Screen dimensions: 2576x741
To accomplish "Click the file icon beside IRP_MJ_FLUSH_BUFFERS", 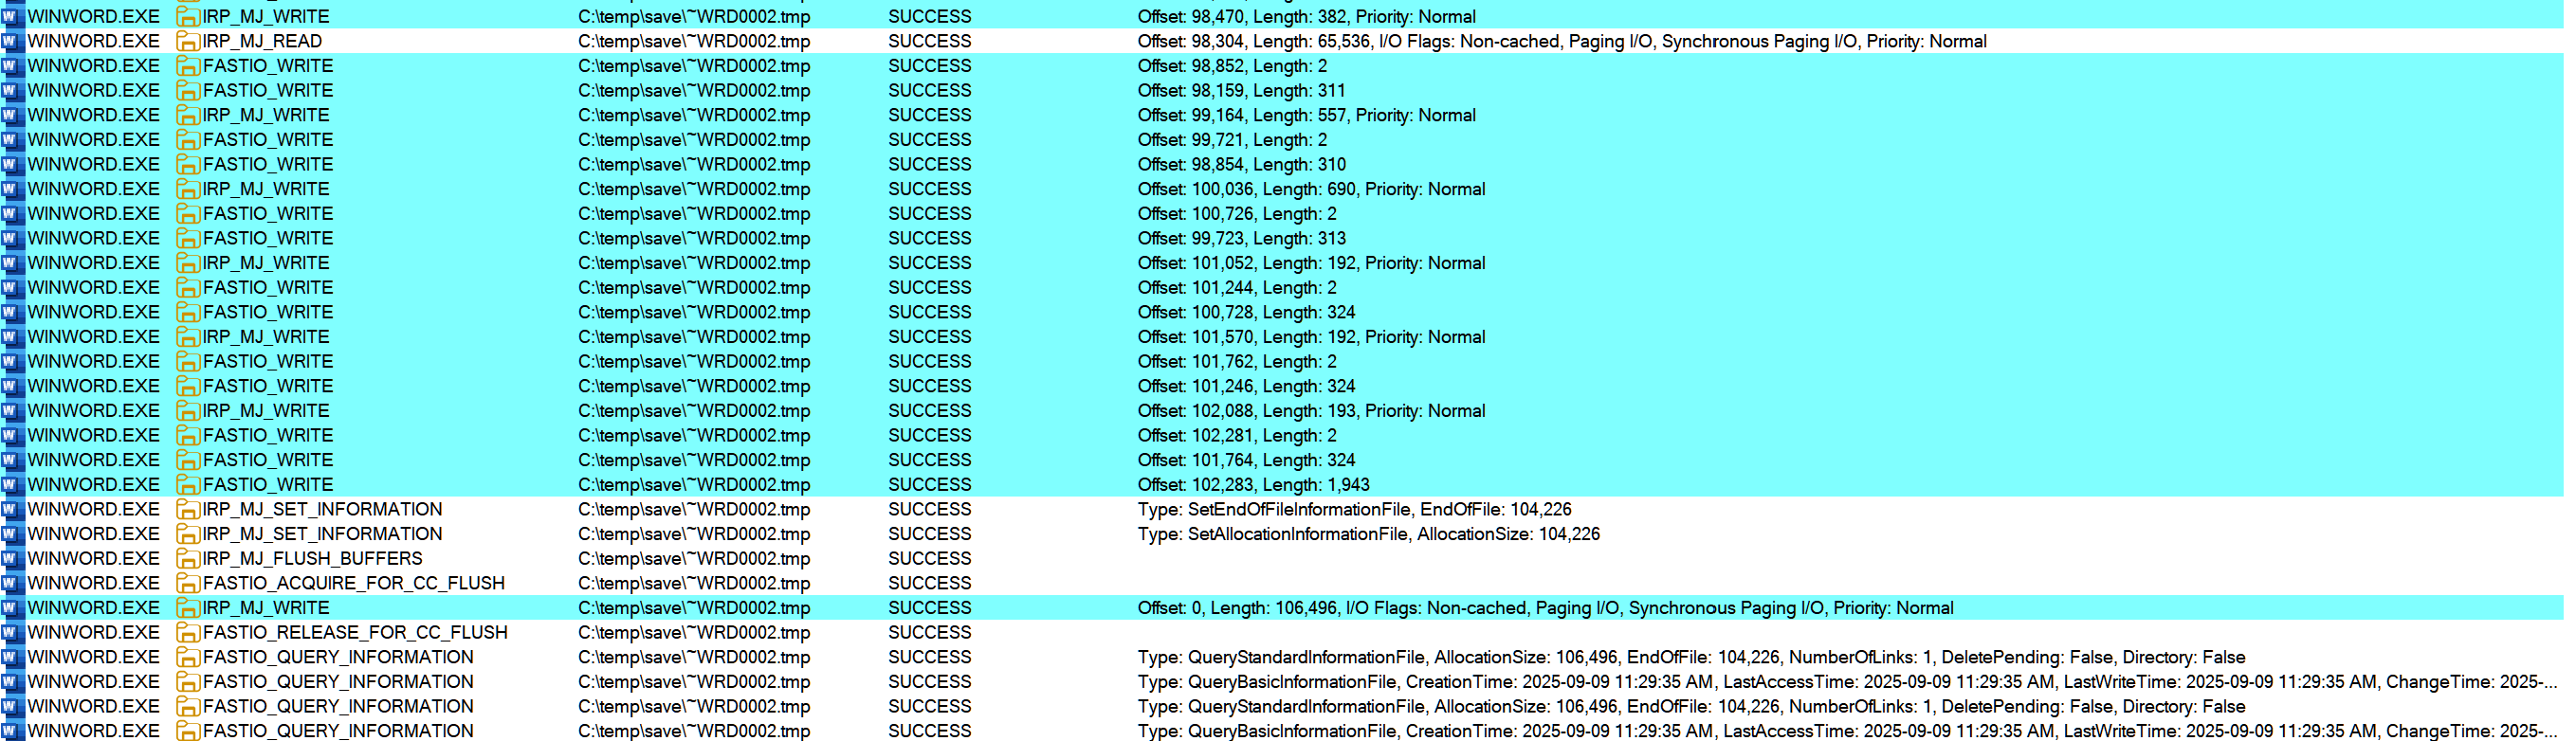I will point(187,559).
